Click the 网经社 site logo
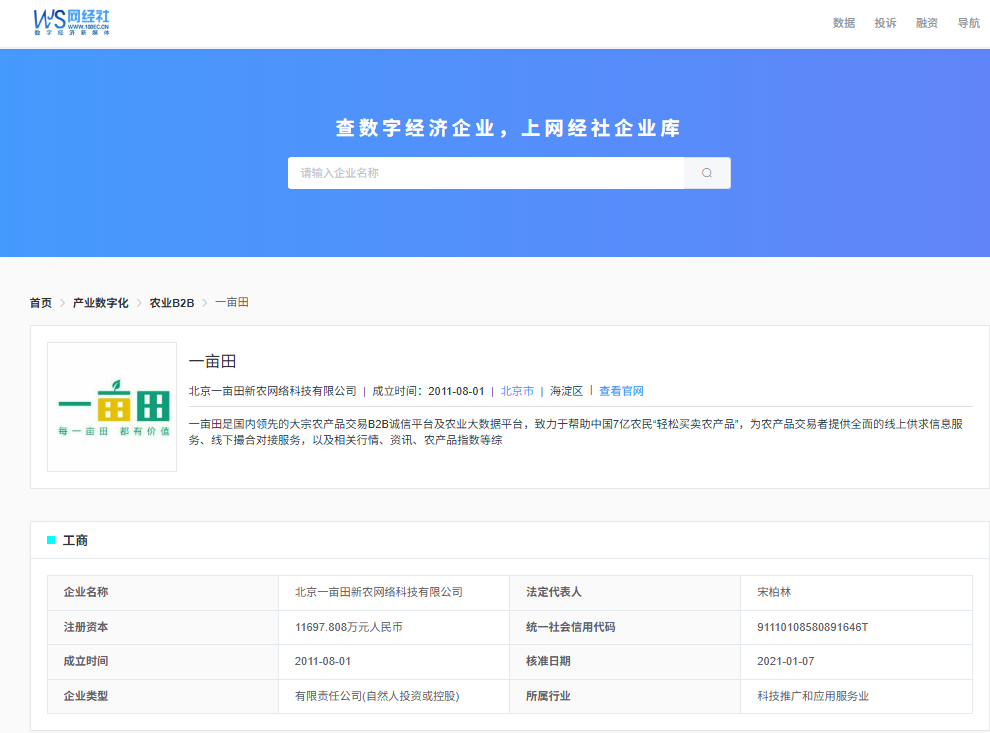Screen dimensions: 990x733 tap(71, 22)
